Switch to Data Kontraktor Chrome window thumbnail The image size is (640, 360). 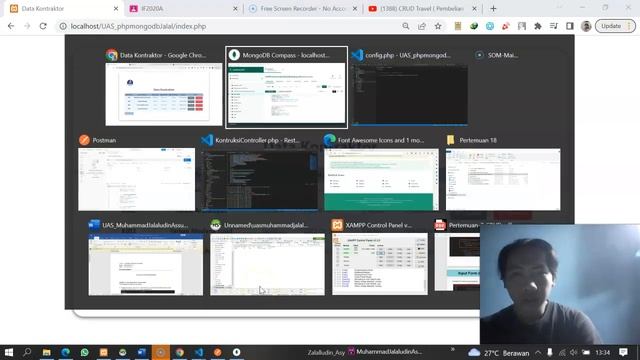[x=164, y=94]
